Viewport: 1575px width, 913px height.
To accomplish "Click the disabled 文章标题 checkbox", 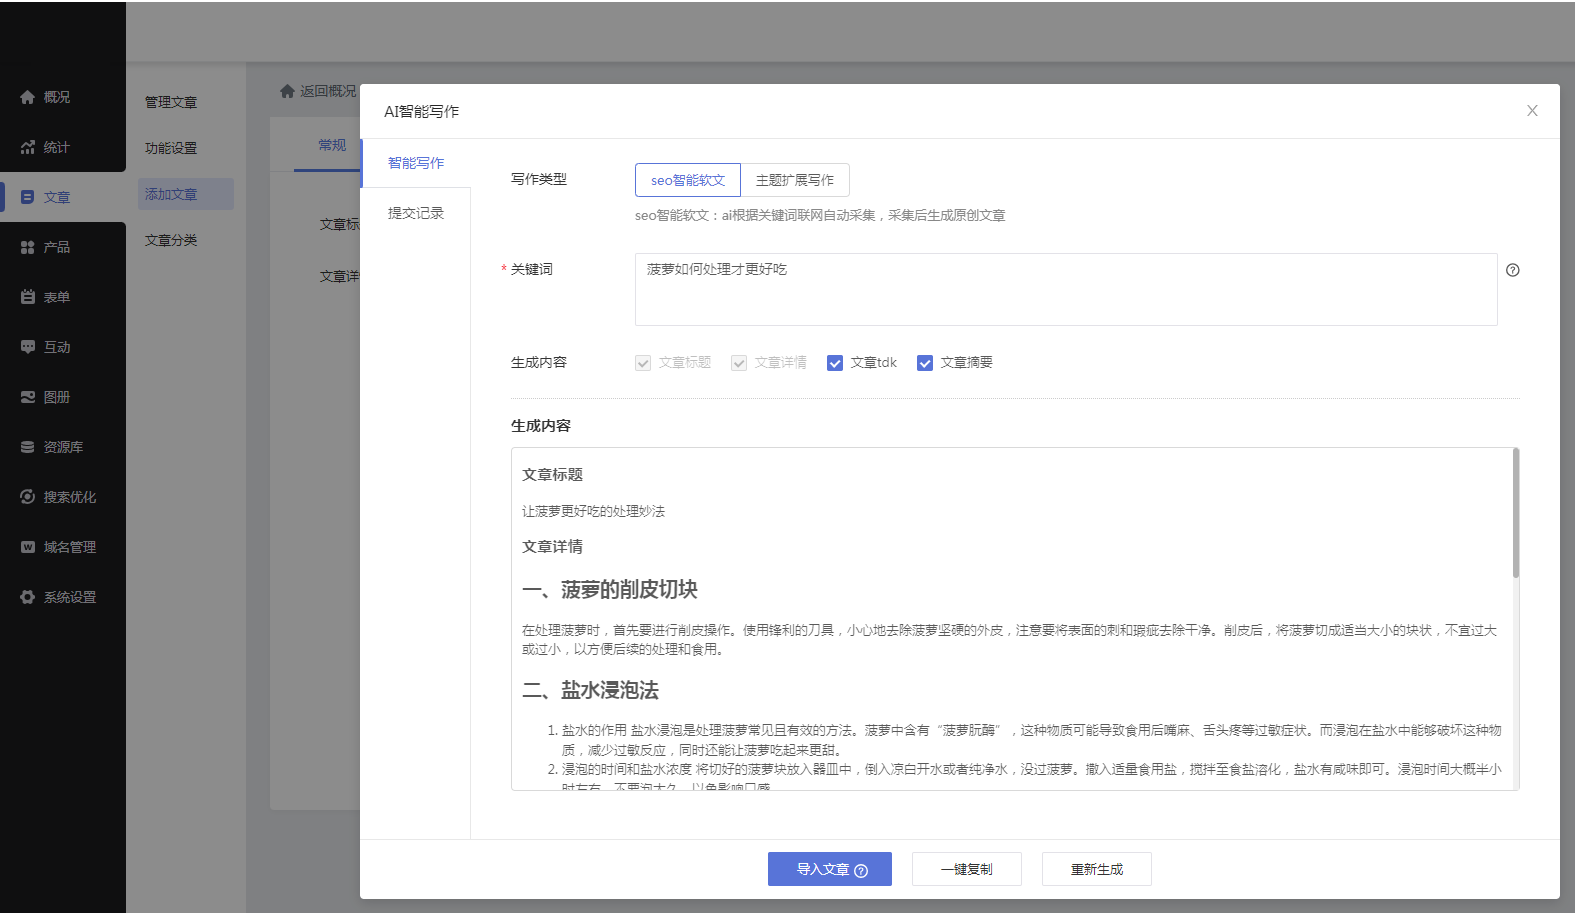I will pos(643,363).
